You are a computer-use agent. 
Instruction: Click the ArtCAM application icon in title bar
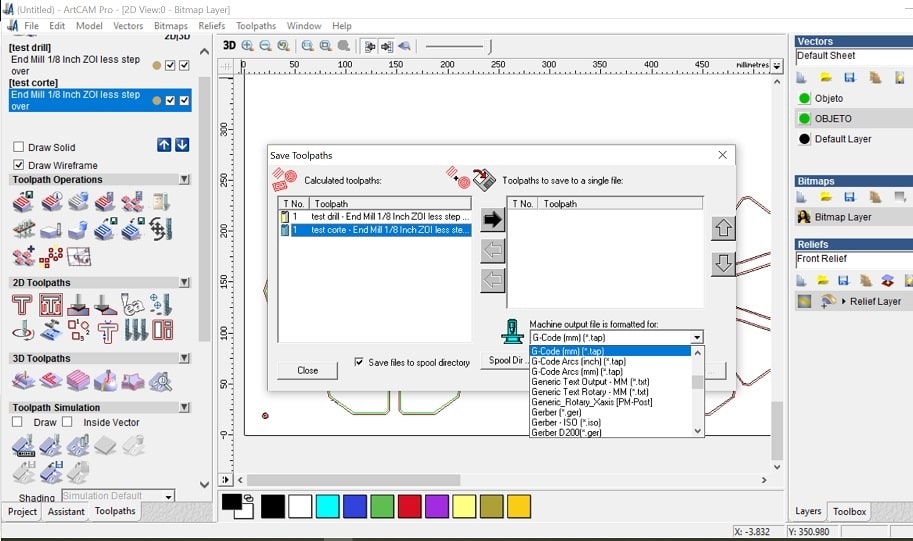pyautogui.click(x=8, y=9)
